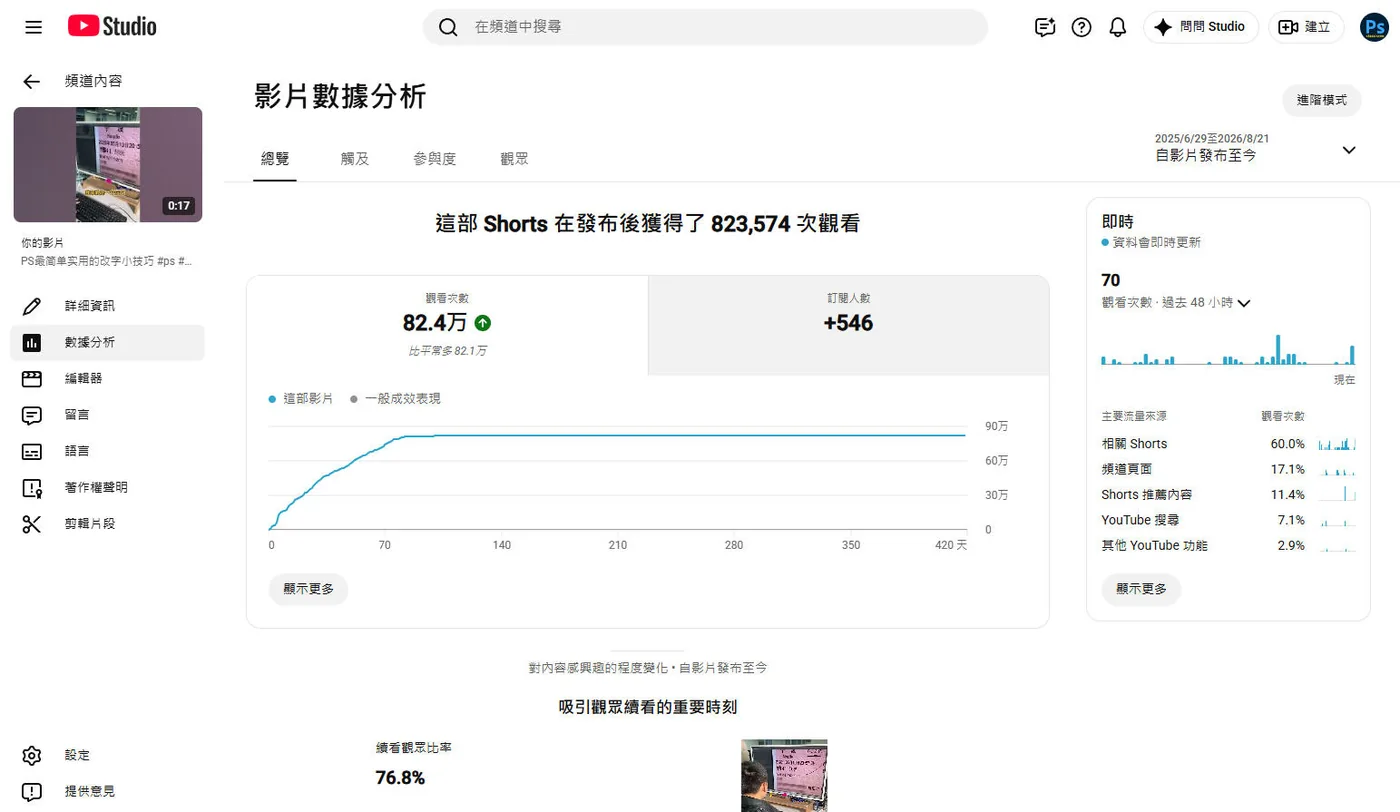Expand the 過去 48 小時 dropdown
1400x812 pixels.
1176,303
